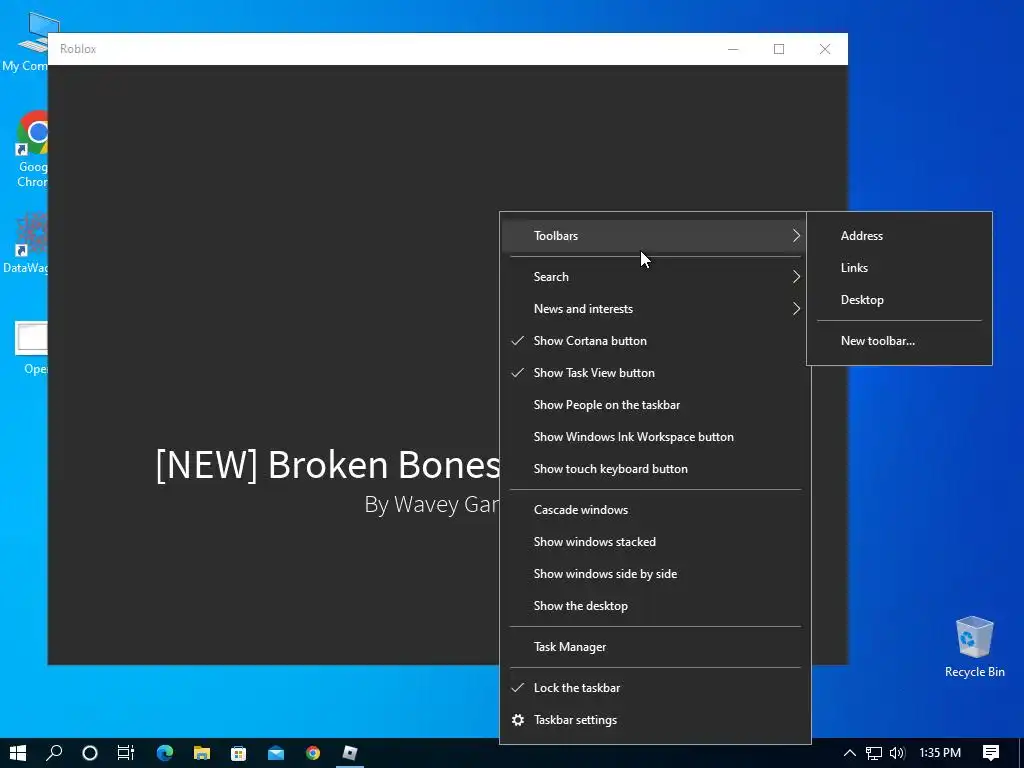Select the Recycle Bin desktop icon
Image resolution: width=1024 pixels, height=768 pixels.
(x=974, y=647)
